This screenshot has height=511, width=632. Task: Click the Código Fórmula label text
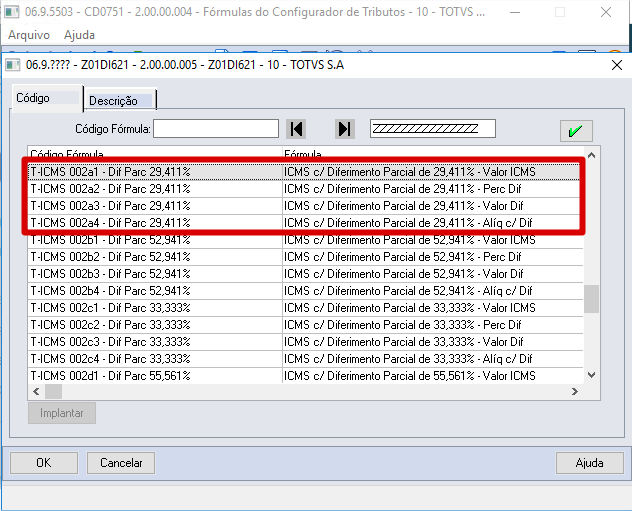112,129
